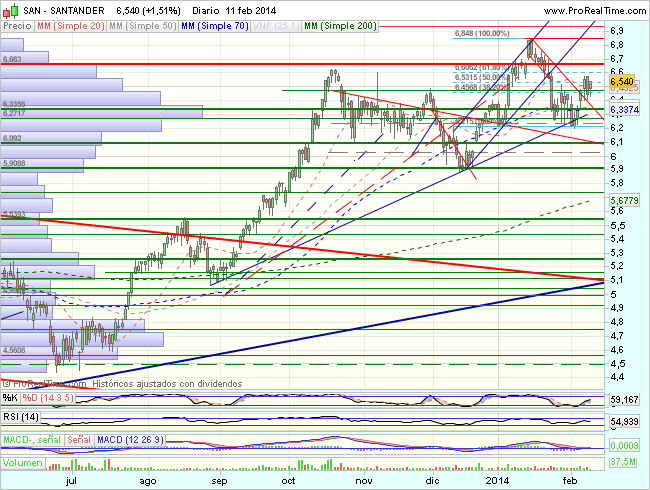Click the candlestick chart icon beside SAN
Viewport: 650px width, 490px height.
(x=11, y=11)
